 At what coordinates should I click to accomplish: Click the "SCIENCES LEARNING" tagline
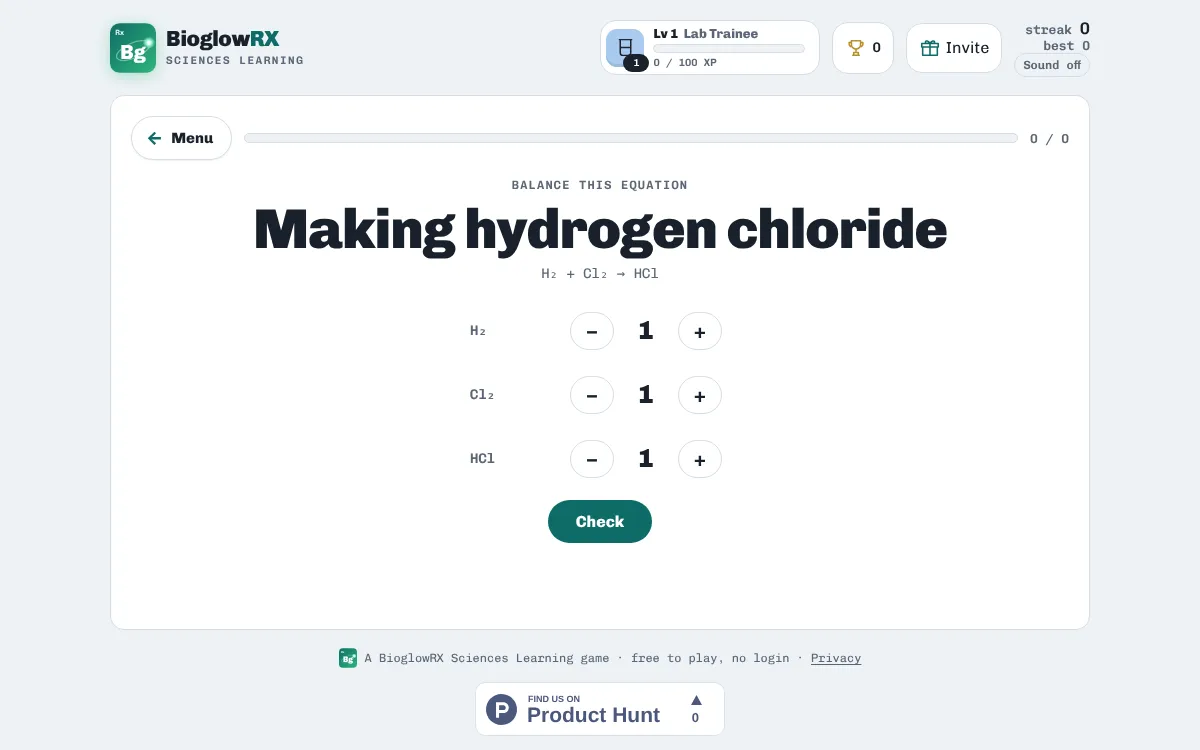(235, 60)
